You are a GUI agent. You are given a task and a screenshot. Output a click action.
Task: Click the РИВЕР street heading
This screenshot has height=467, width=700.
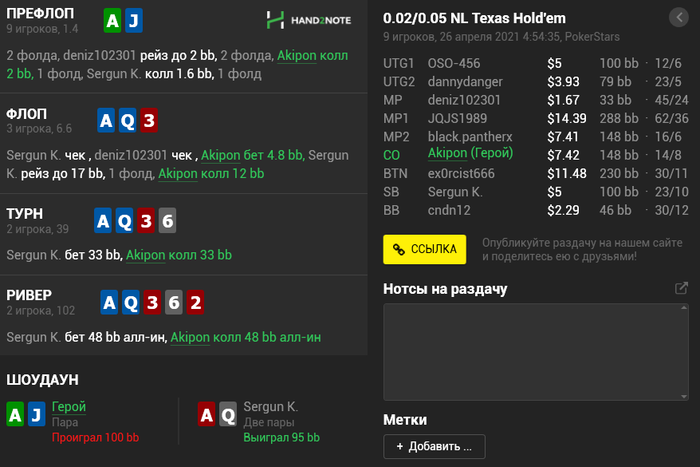pos(29,295)
